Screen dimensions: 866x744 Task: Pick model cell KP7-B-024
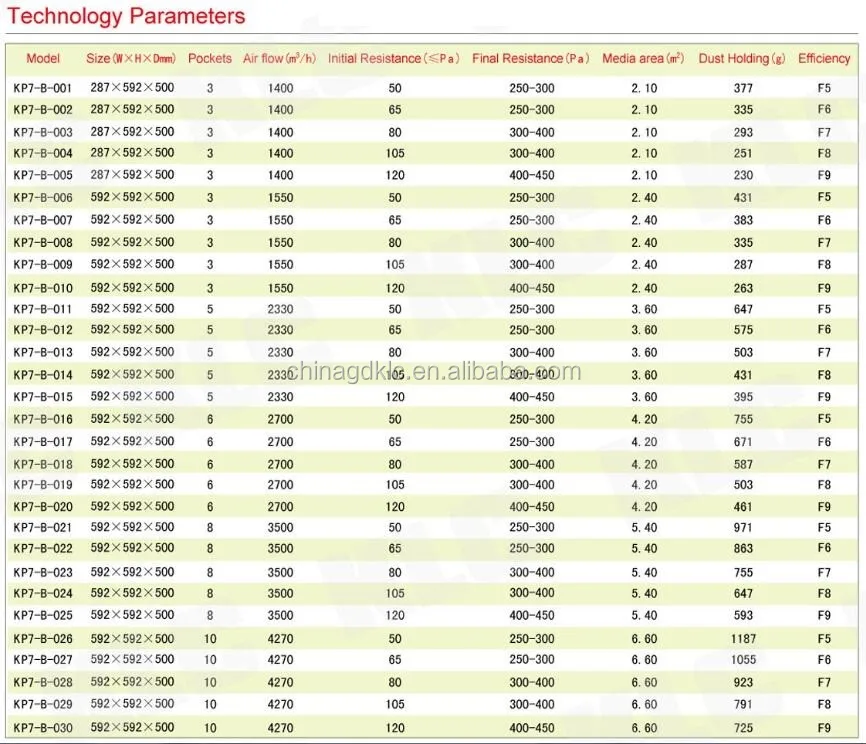[x=43, y=594]
